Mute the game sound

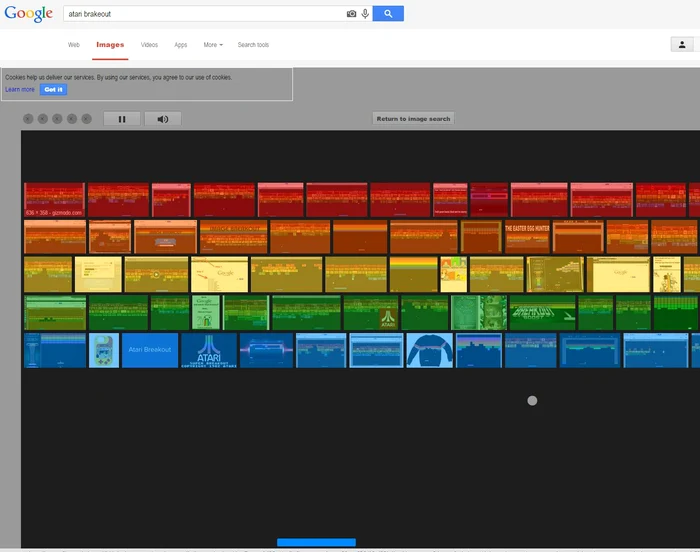pos(163,119)
